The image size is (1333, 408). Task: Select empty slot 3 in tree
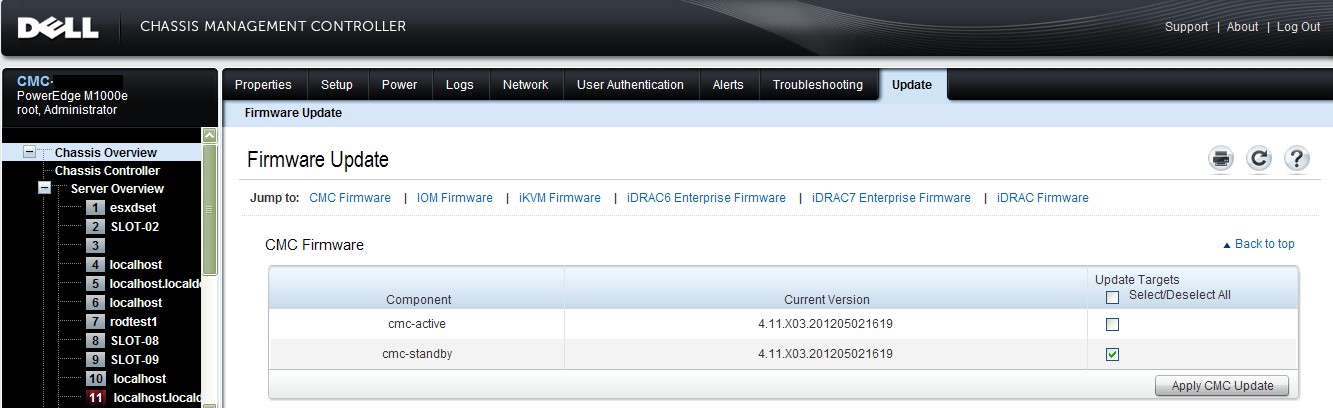pyautogui.click(x=95, y=245)
